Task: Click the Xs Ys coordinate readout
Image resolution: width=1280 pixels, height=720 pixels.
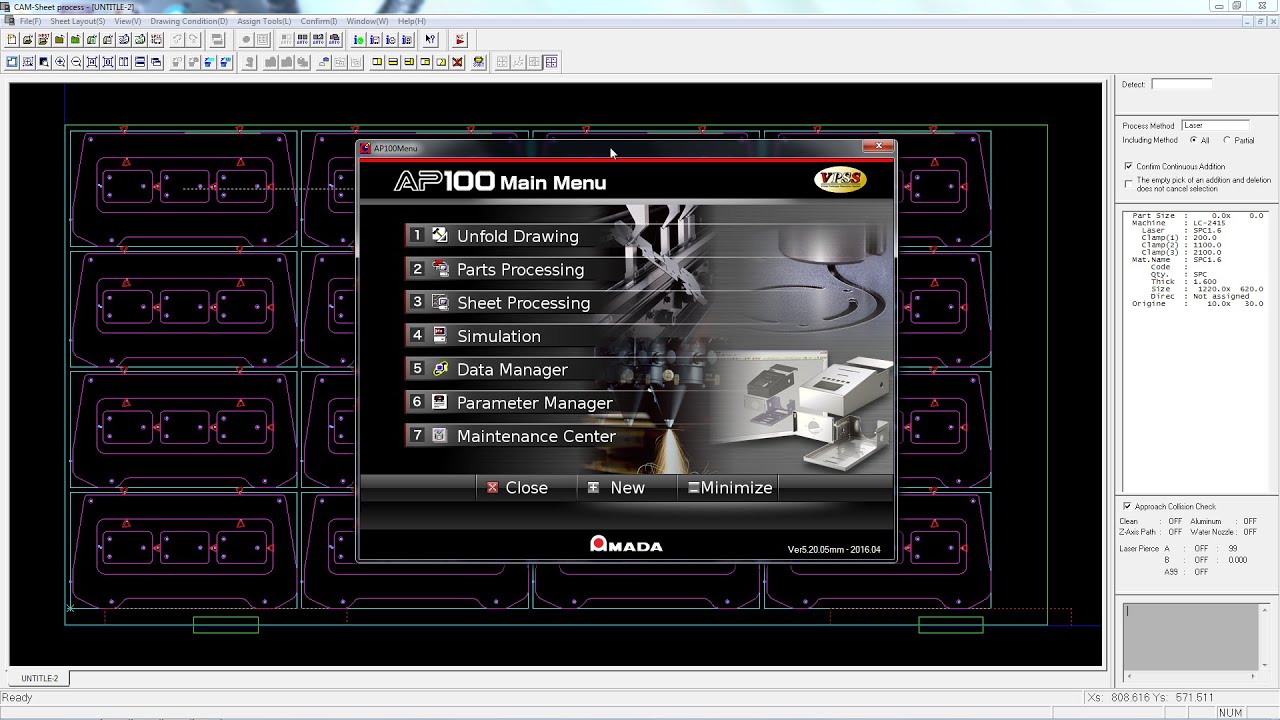Action: 1149,697
